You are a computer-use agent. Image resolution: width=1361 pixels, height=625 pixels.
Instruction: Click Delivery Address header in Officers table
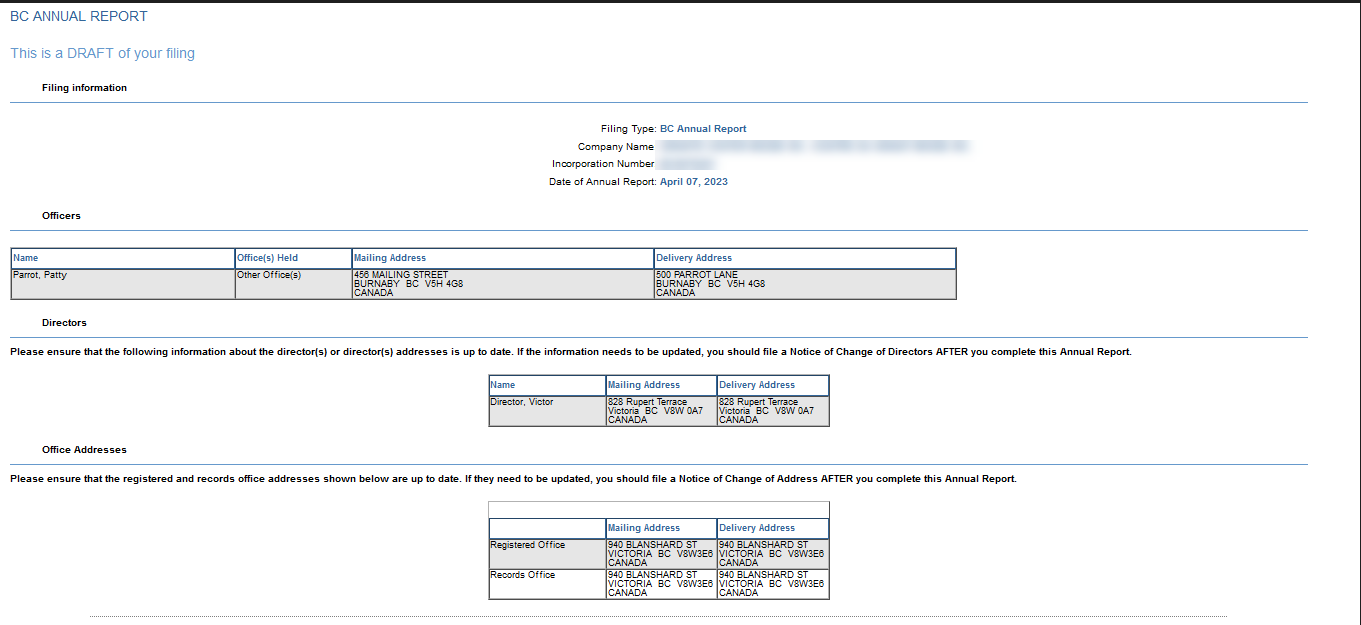[694, 258]
